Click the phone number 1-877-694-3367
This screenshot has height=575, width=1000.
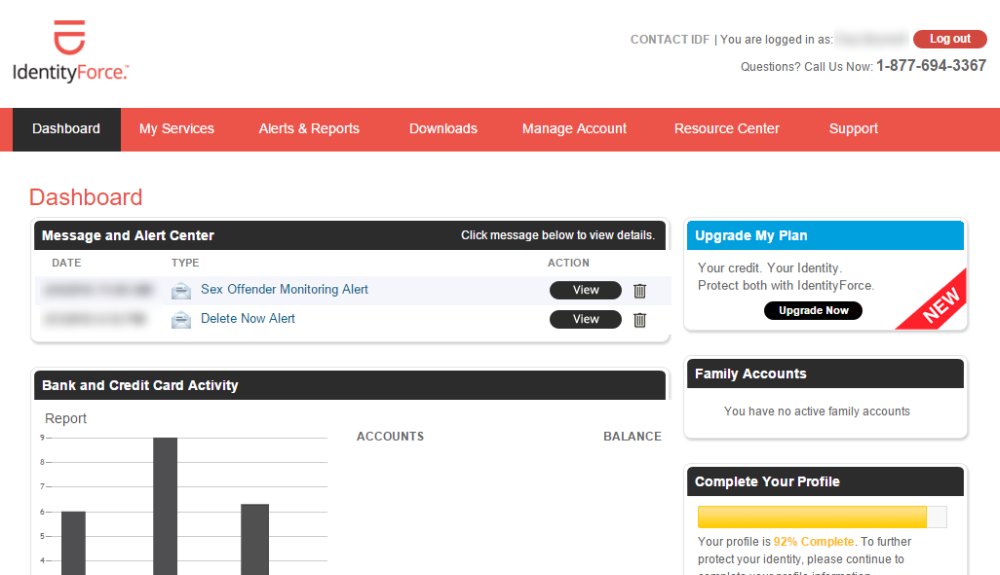click(931, 66)
